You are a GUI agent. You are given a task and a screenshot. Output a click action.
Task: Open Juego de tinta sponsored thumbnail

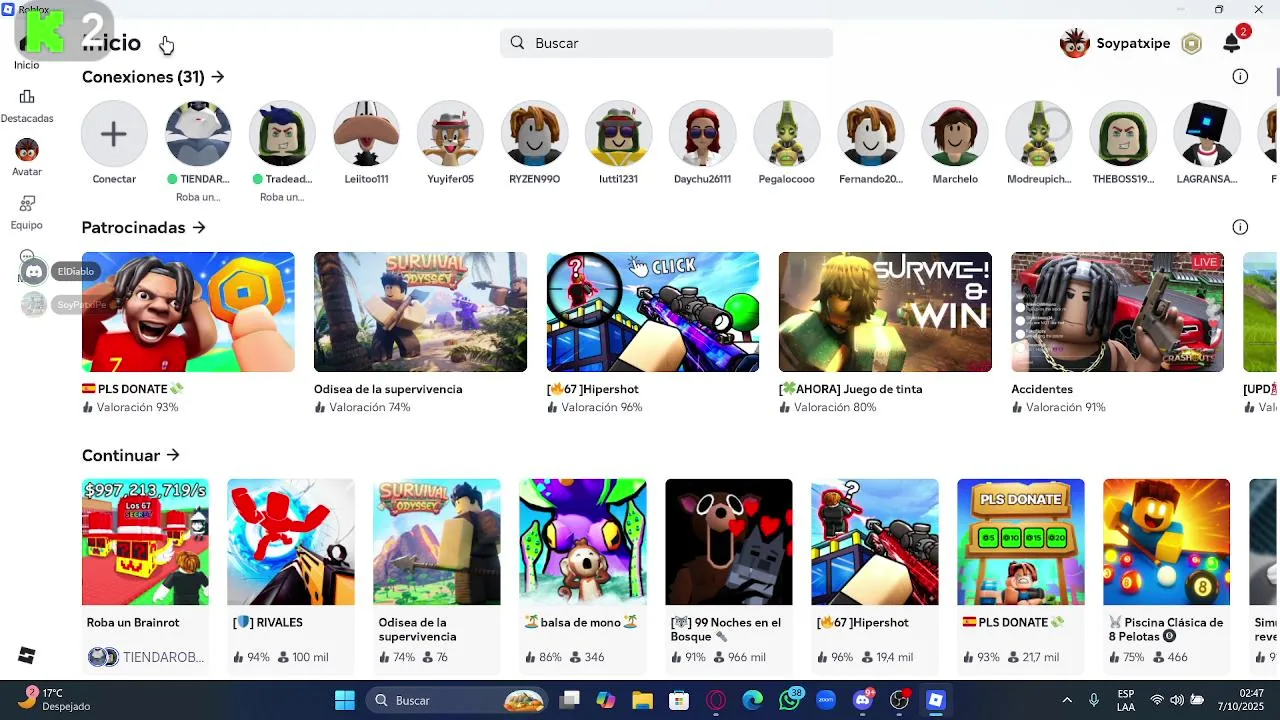[885, 312]
